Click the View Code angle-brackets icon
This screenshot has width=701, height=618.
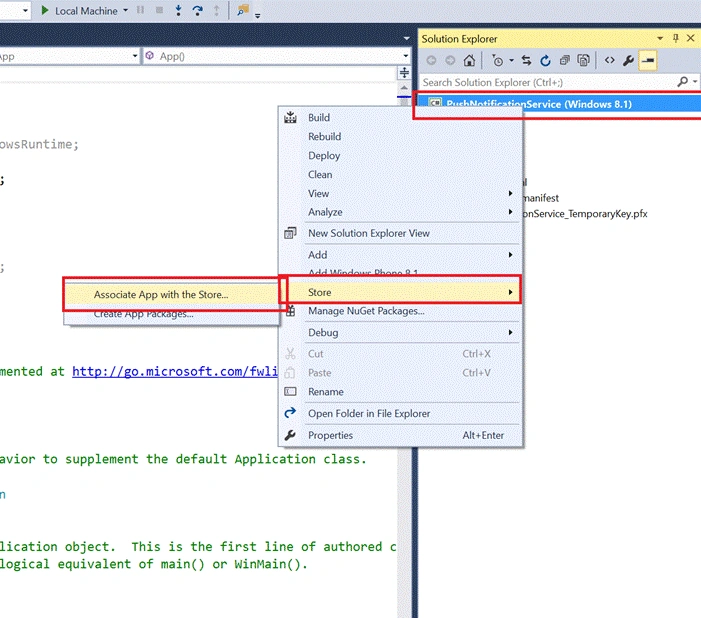[609, 60]
